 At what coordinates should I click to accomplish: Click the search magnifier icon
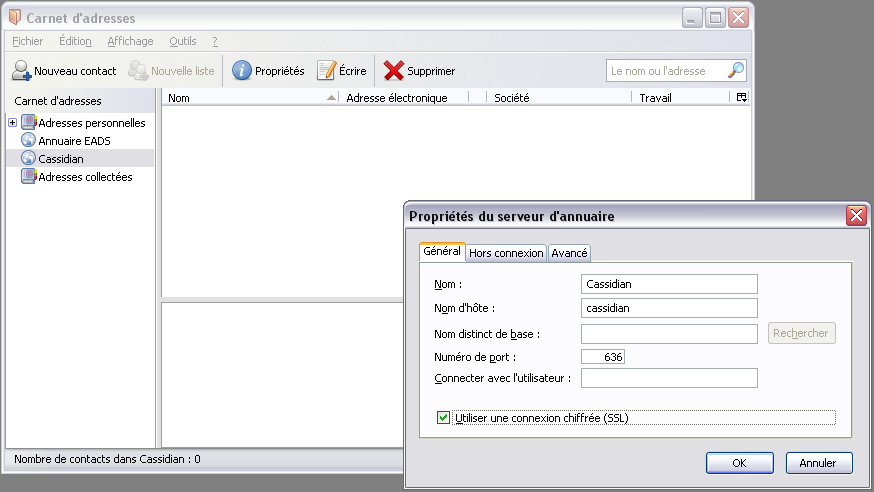click(x=735, y=71)
